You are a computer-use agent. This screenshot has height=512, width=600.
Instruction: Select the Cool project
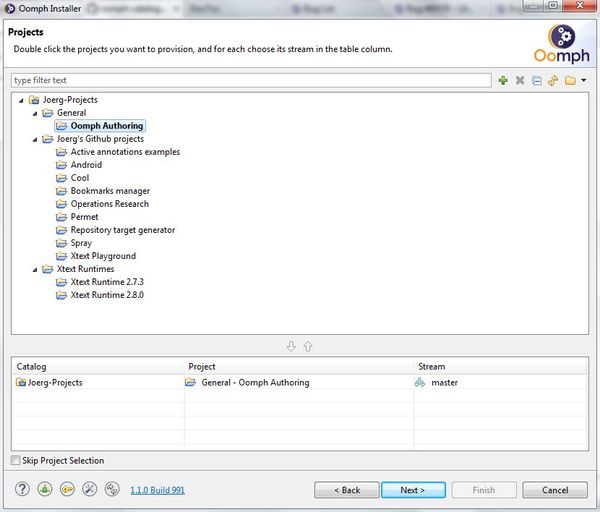click(80, 178)
